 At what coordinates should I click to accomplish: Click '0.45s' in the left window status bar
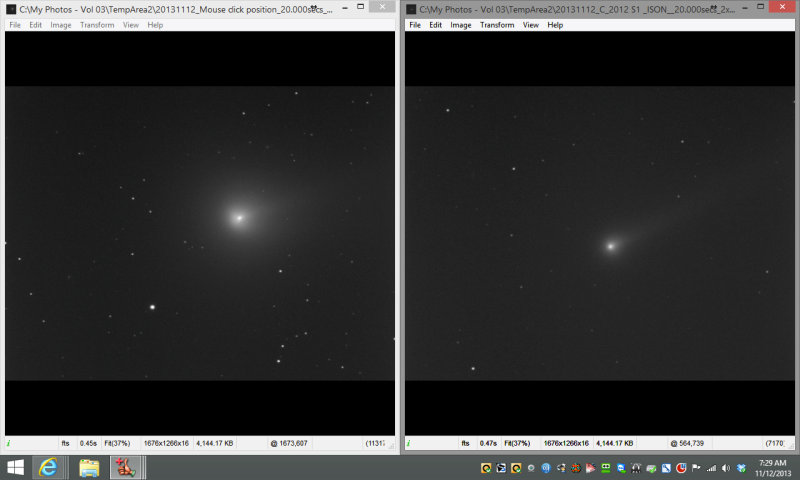pos(88,443)
